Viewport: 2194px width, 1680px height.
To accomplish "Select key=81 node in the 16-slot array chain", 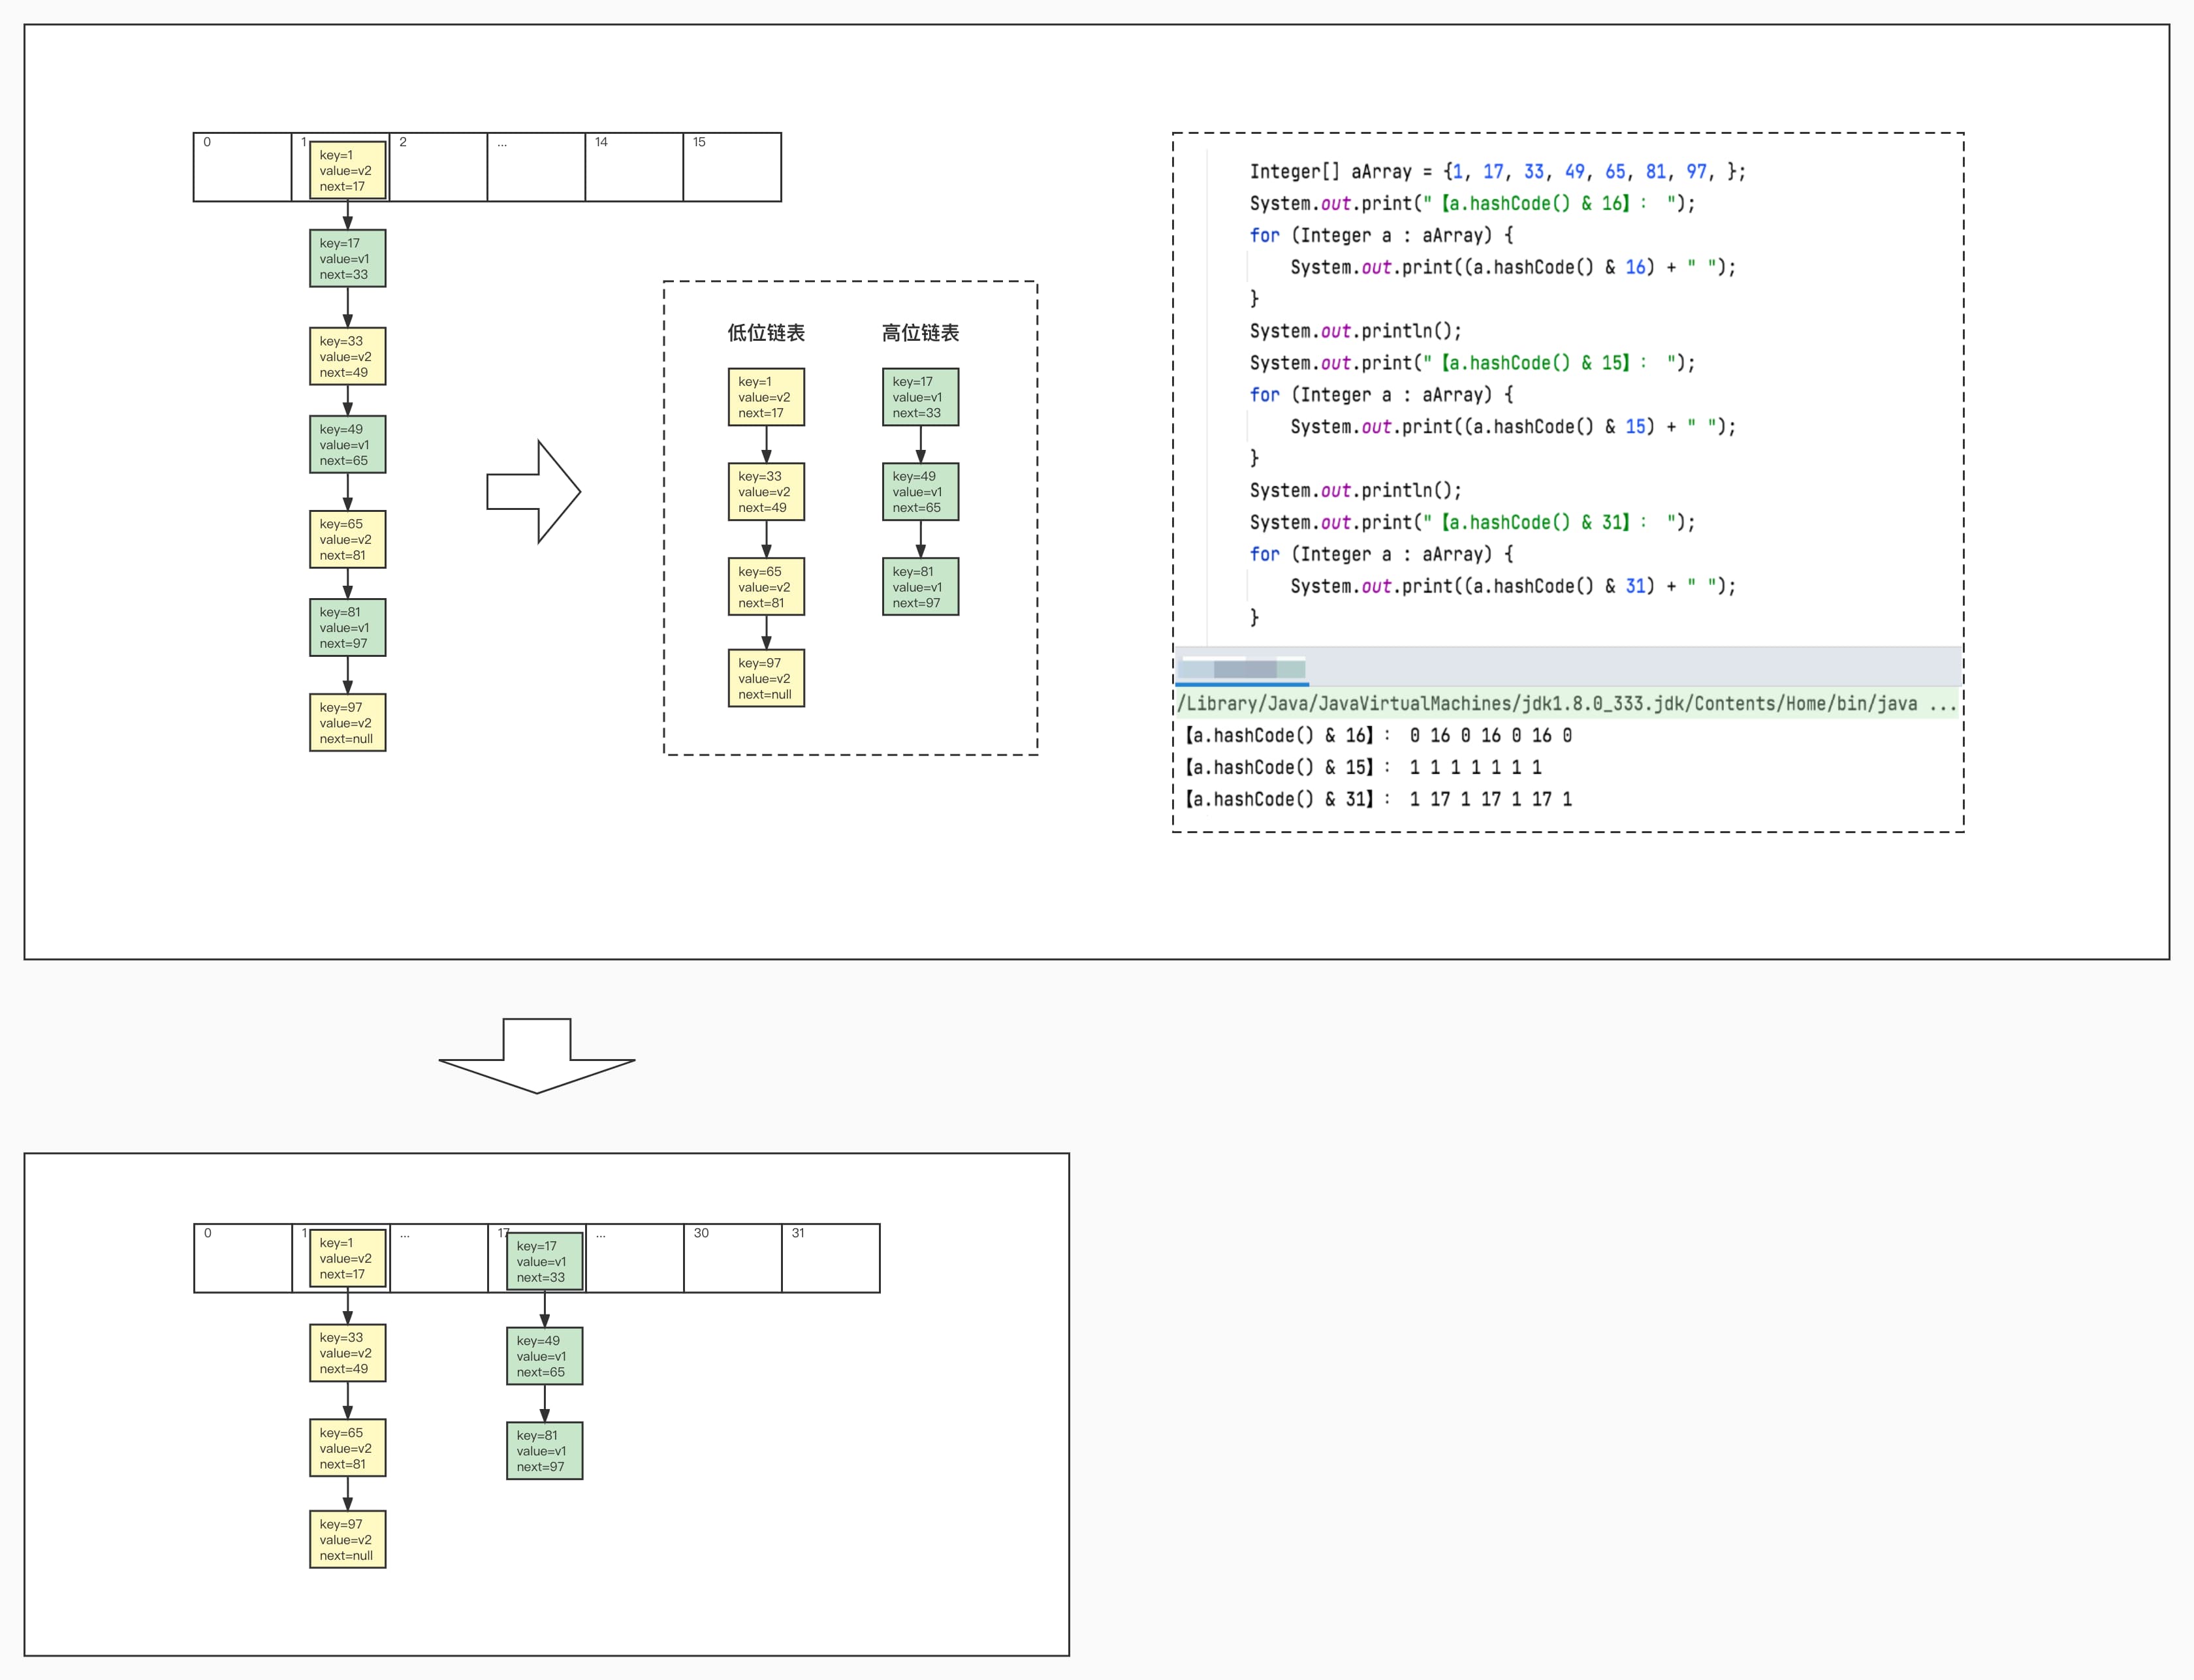I will (347, 628).
